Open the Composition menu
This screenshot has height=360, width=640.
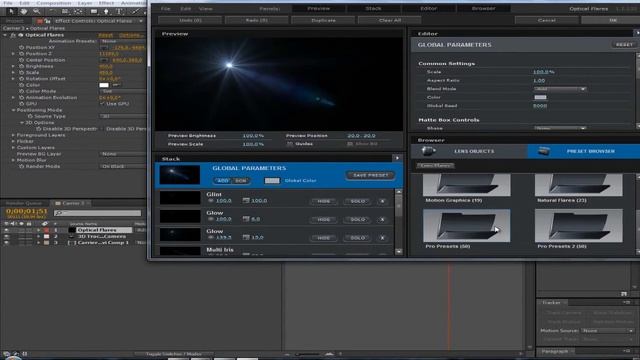[x=54, y=3]
